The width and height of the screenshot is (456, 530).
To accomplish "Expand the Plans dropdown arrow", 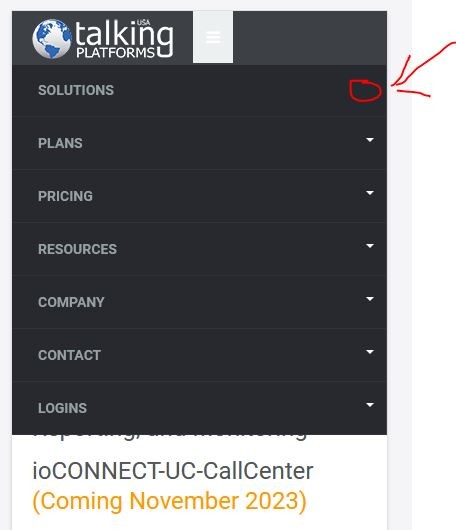I will tap(370, 140).
